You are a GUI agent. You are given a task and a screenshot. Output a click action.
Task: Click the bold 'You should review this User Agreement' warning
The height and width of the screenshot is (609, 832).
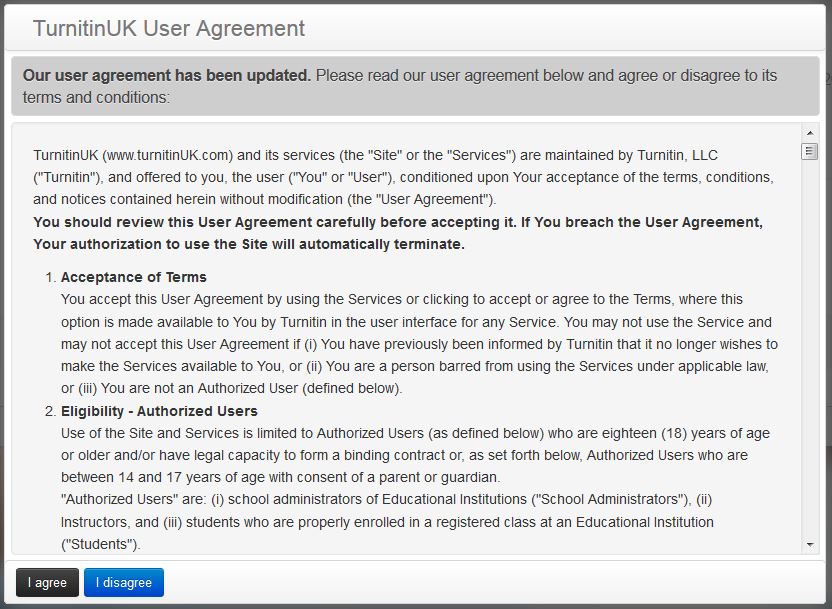pos(397,222)
